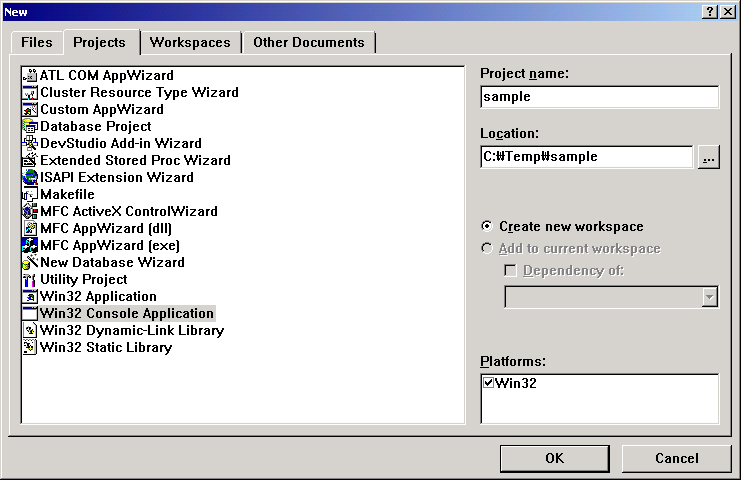Toggle the Win32 platform checkbox
The height and width of the screenshot is (480, 741).
click(489, 382)
